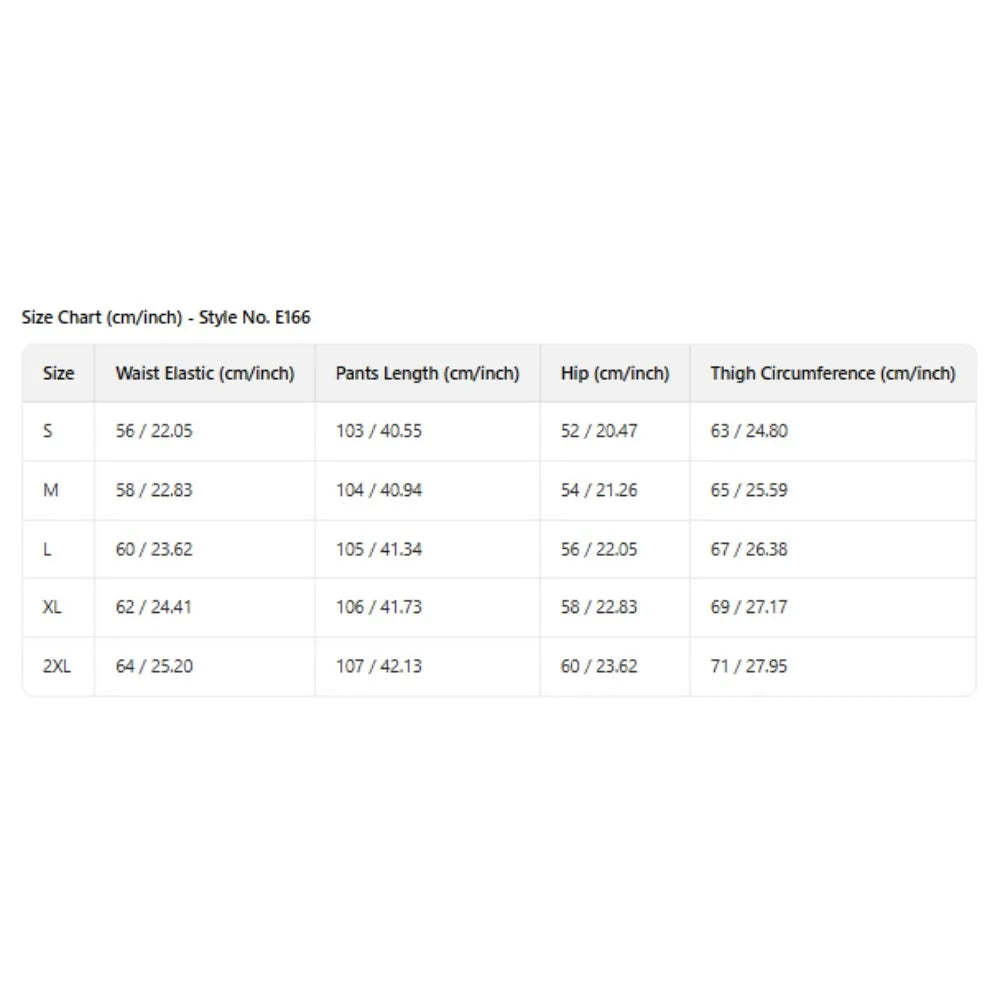Click pants length value 107 / 42.13
Screen dimensions: 1000x1000
click(x=379, y=666)
